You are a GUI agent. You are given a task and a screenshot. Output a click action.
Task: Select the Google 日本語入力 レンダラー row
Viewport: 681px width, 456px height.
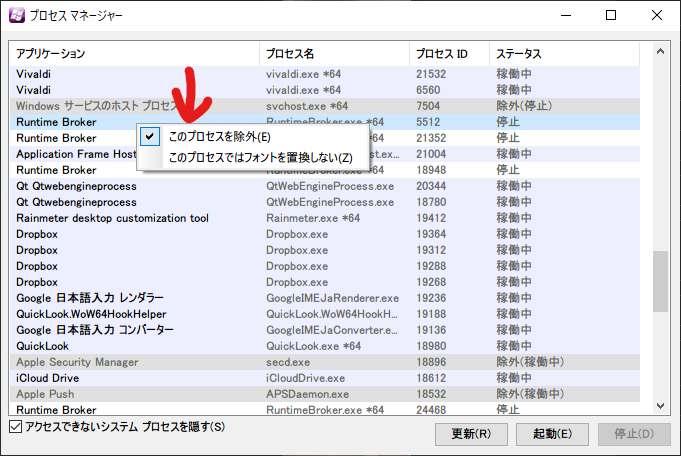tap(89, 298)
